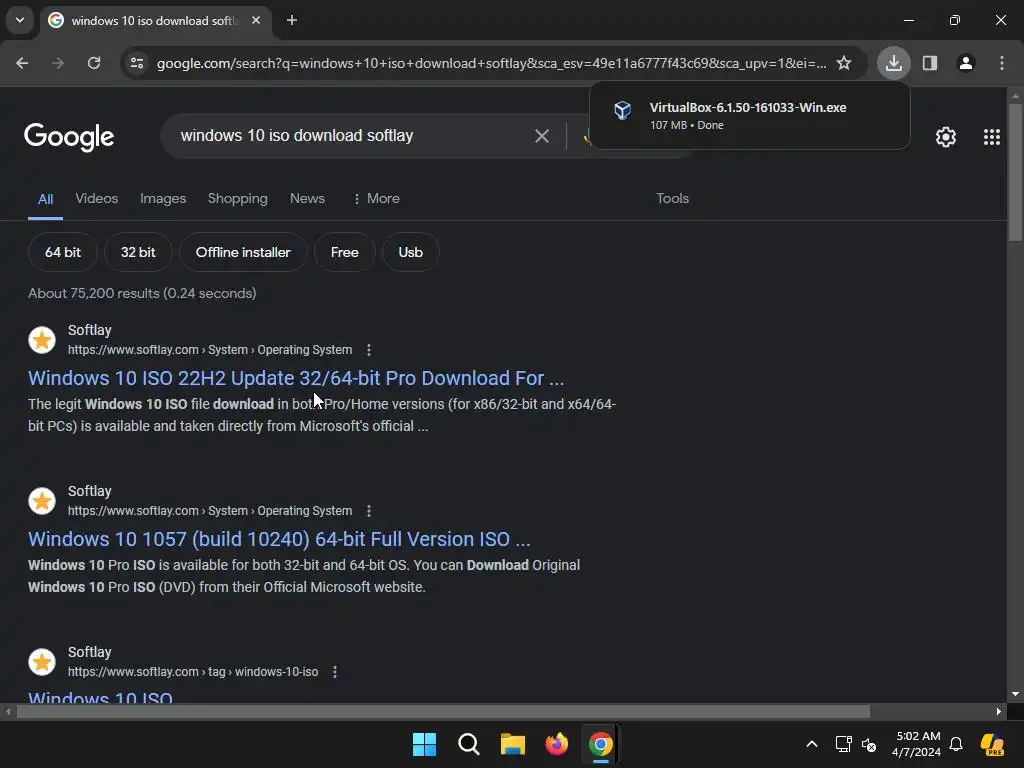Viewport: 1024px width, 768px height.
Task: Open the Google apps grid
Action: tap(991, 136)
